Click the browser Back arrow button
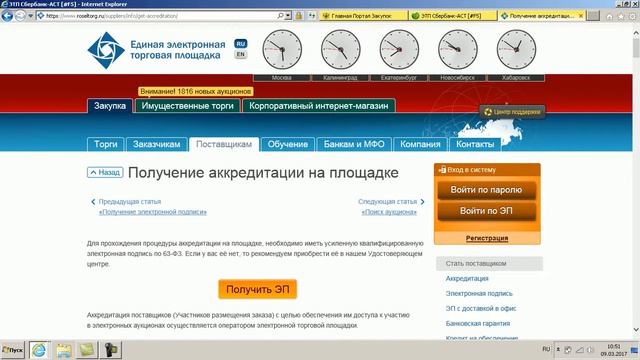 click(x=7, y=16)
